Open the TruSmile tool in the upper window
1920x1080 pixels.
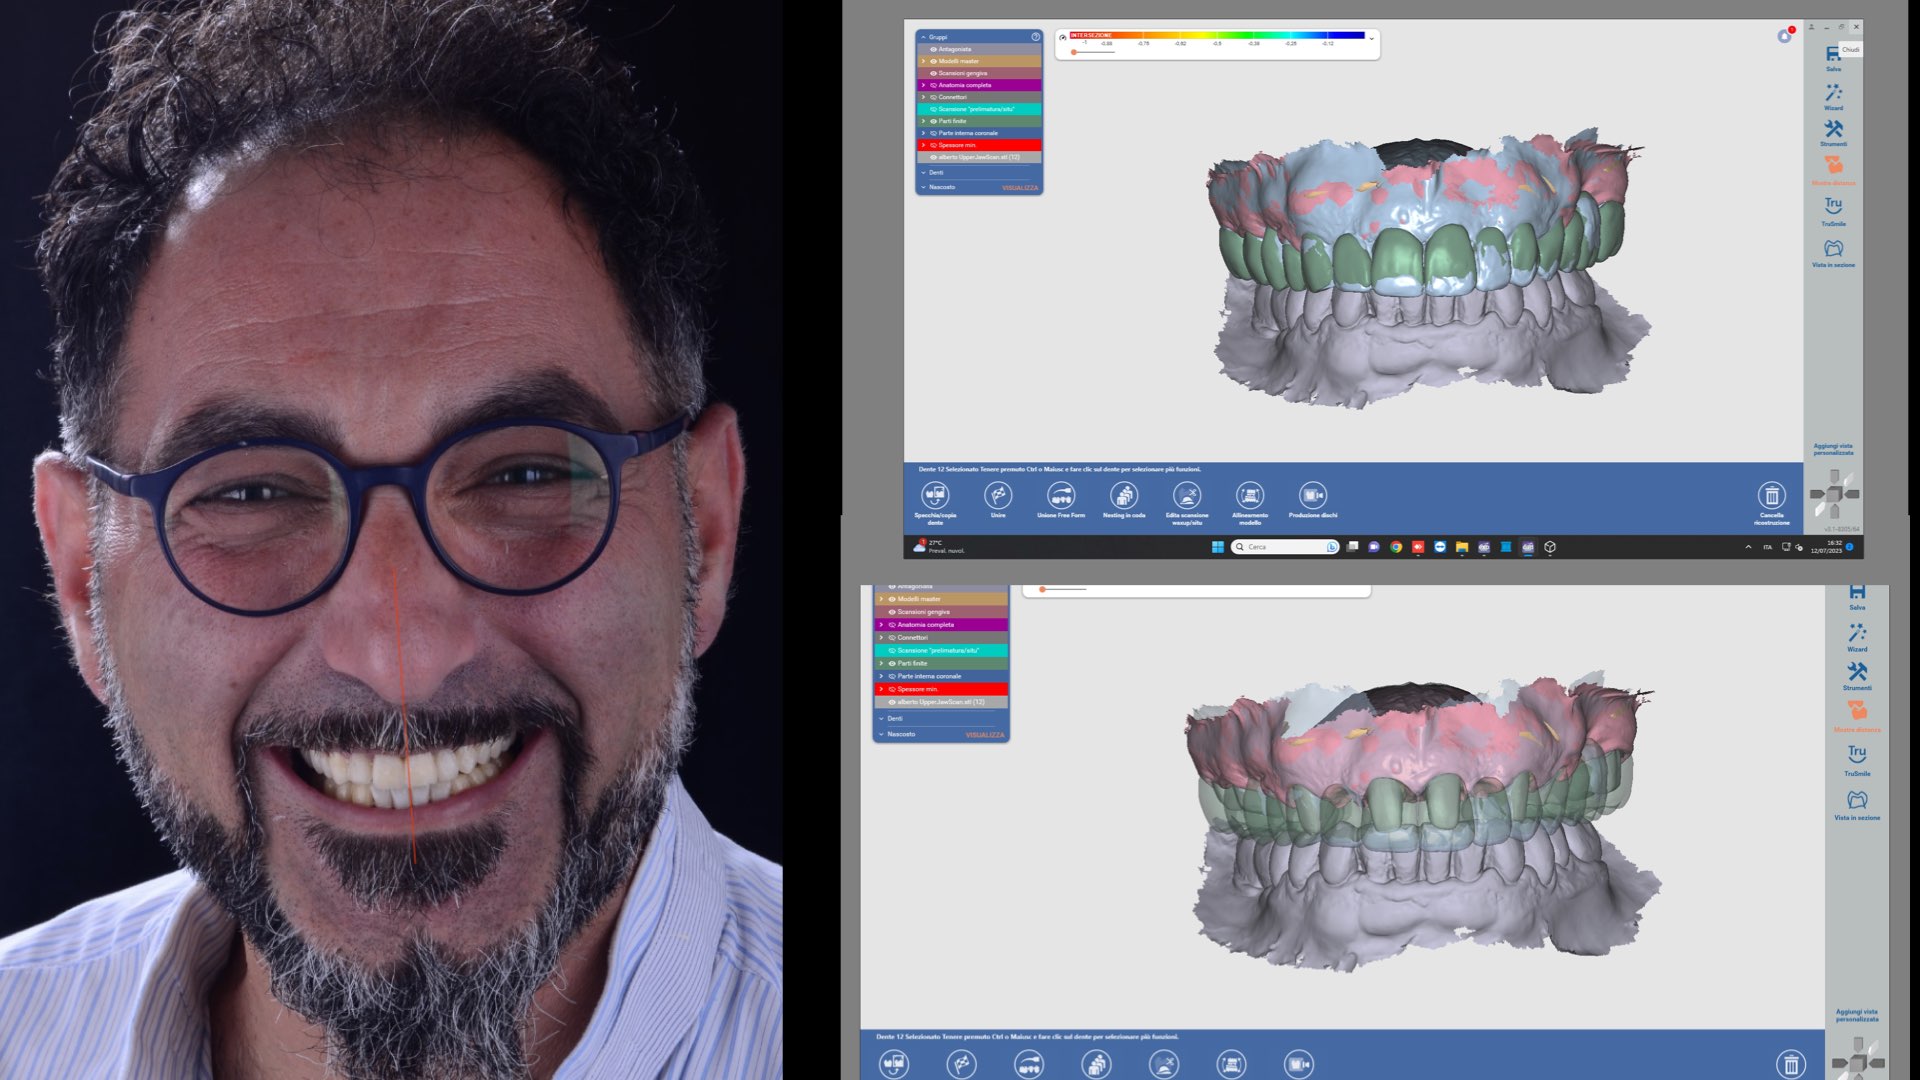1833,208
